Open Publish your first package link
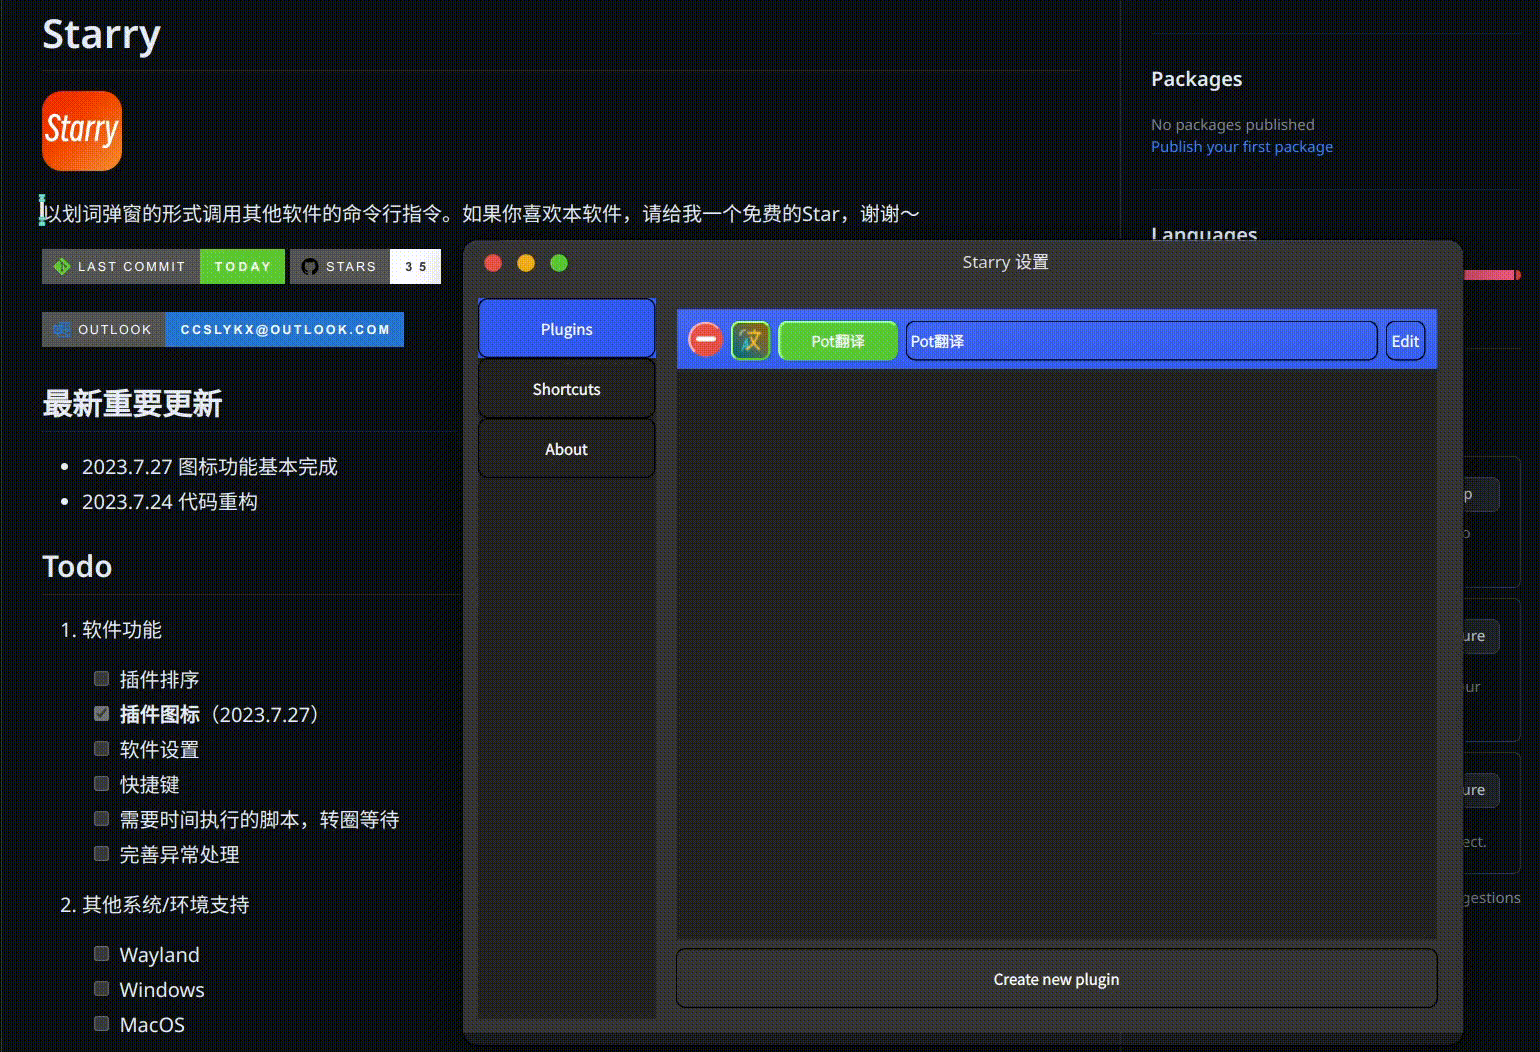Viewport: 1540px width, 1052px height. coord(1241,146)
